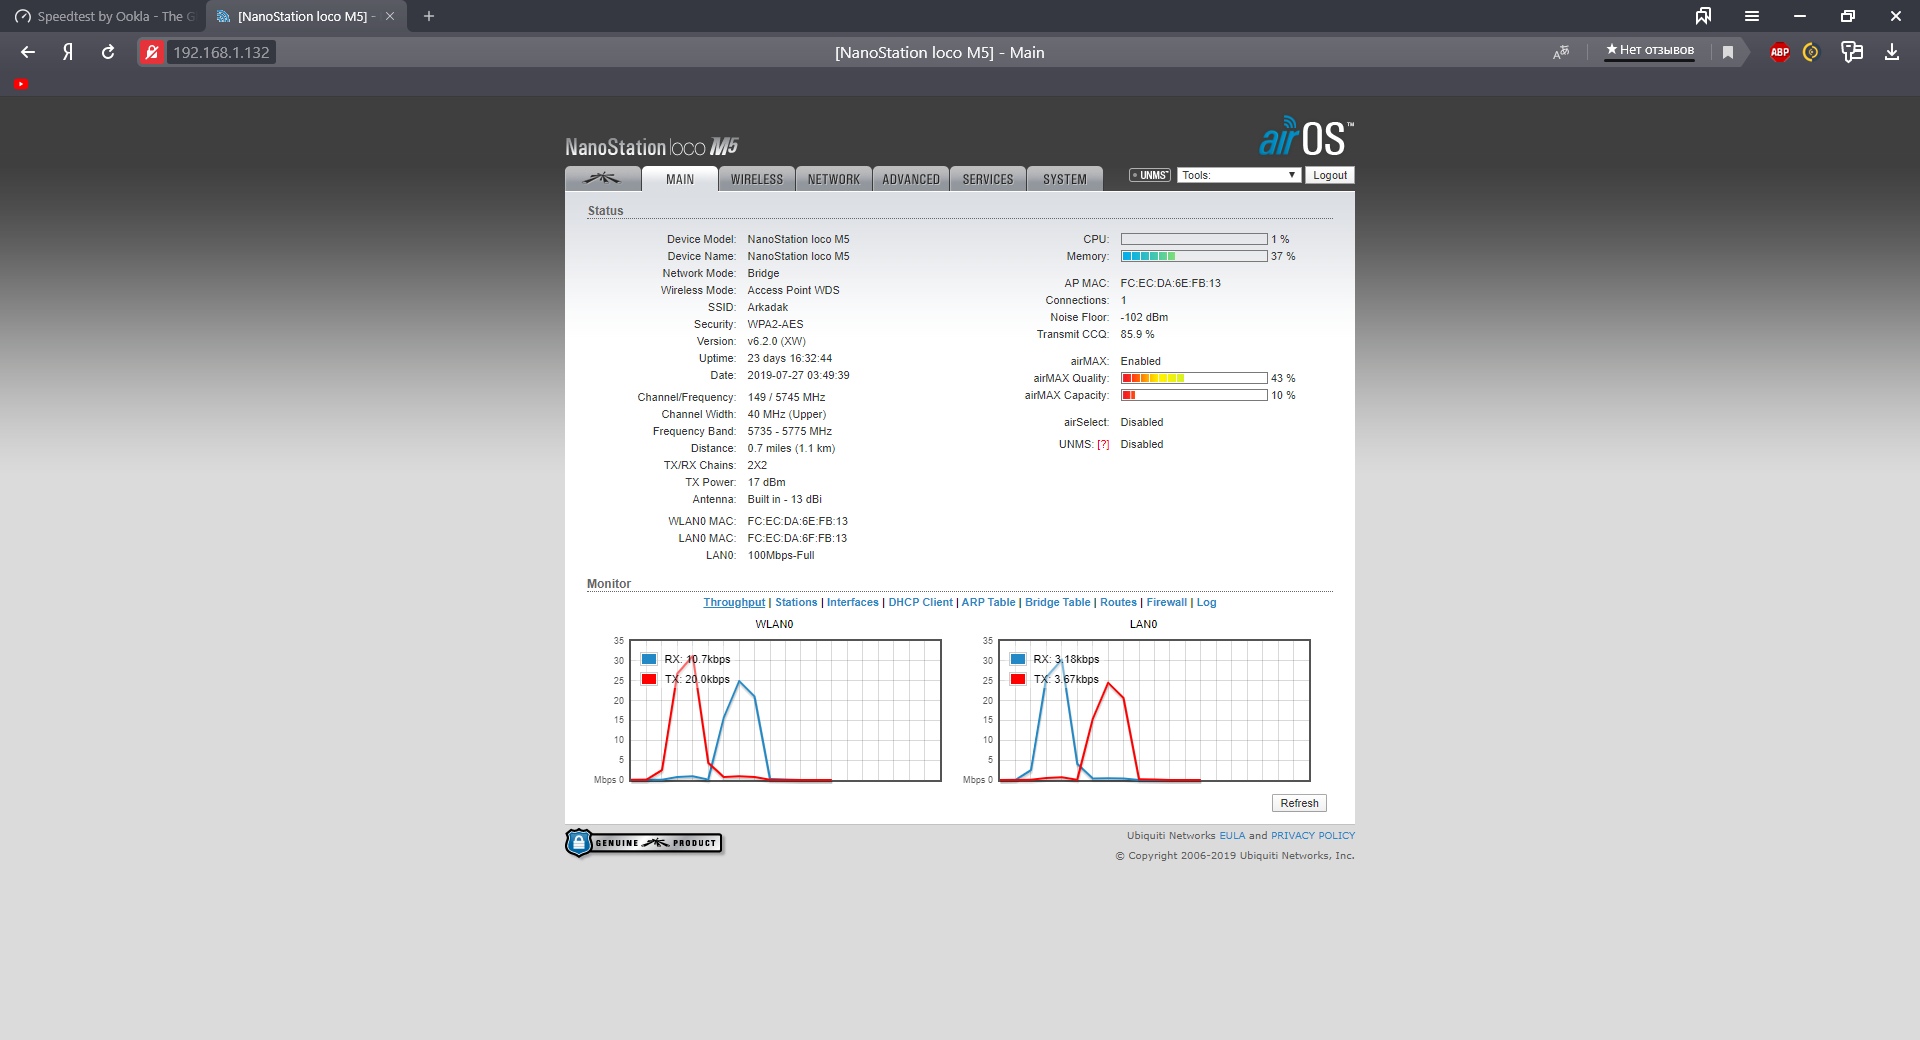Open the Interfaces monitor link
This screenshot has height=1040, width=1920.
(x=853, y=602)
